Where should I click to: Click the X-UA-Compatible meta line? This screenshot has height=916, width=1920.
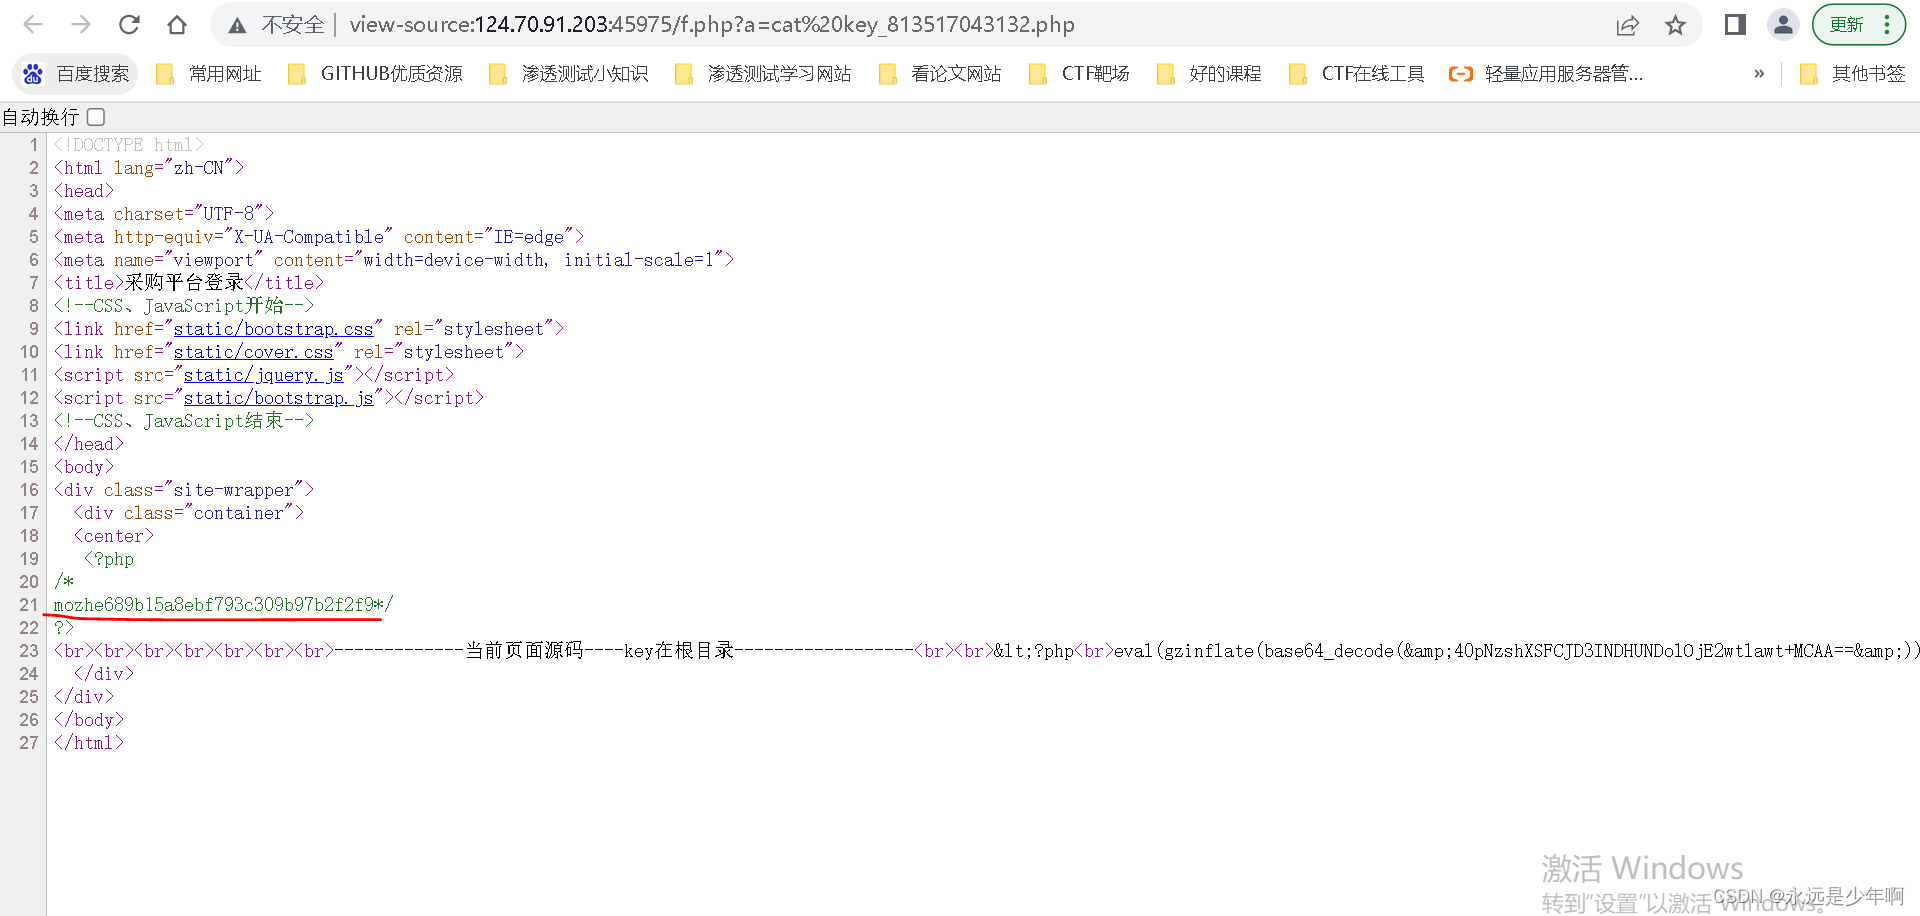[x=319, y=237]
